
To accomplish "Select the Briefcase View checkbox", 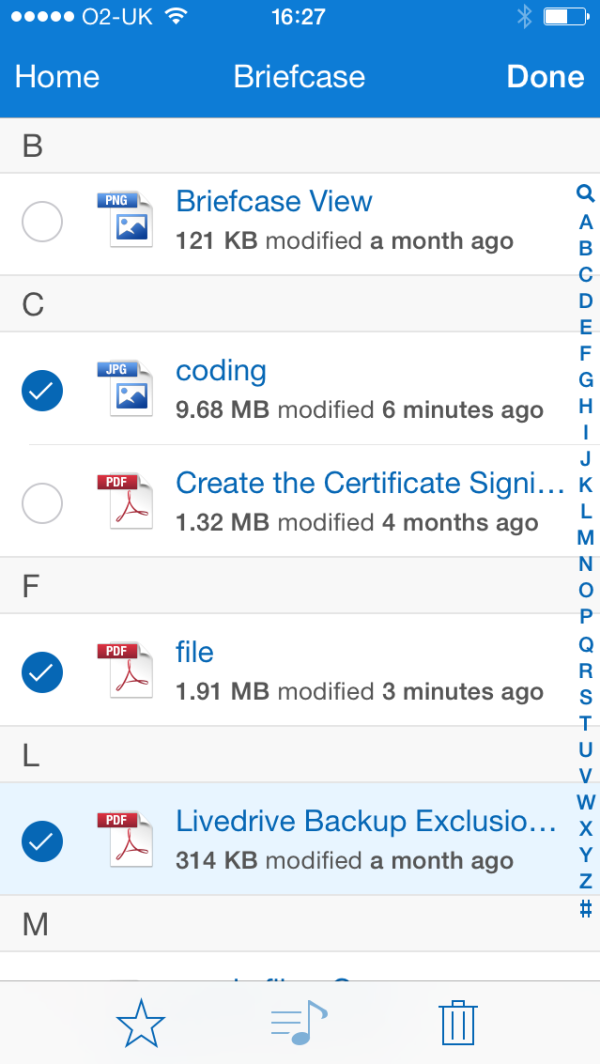I will tap(42, 222).
